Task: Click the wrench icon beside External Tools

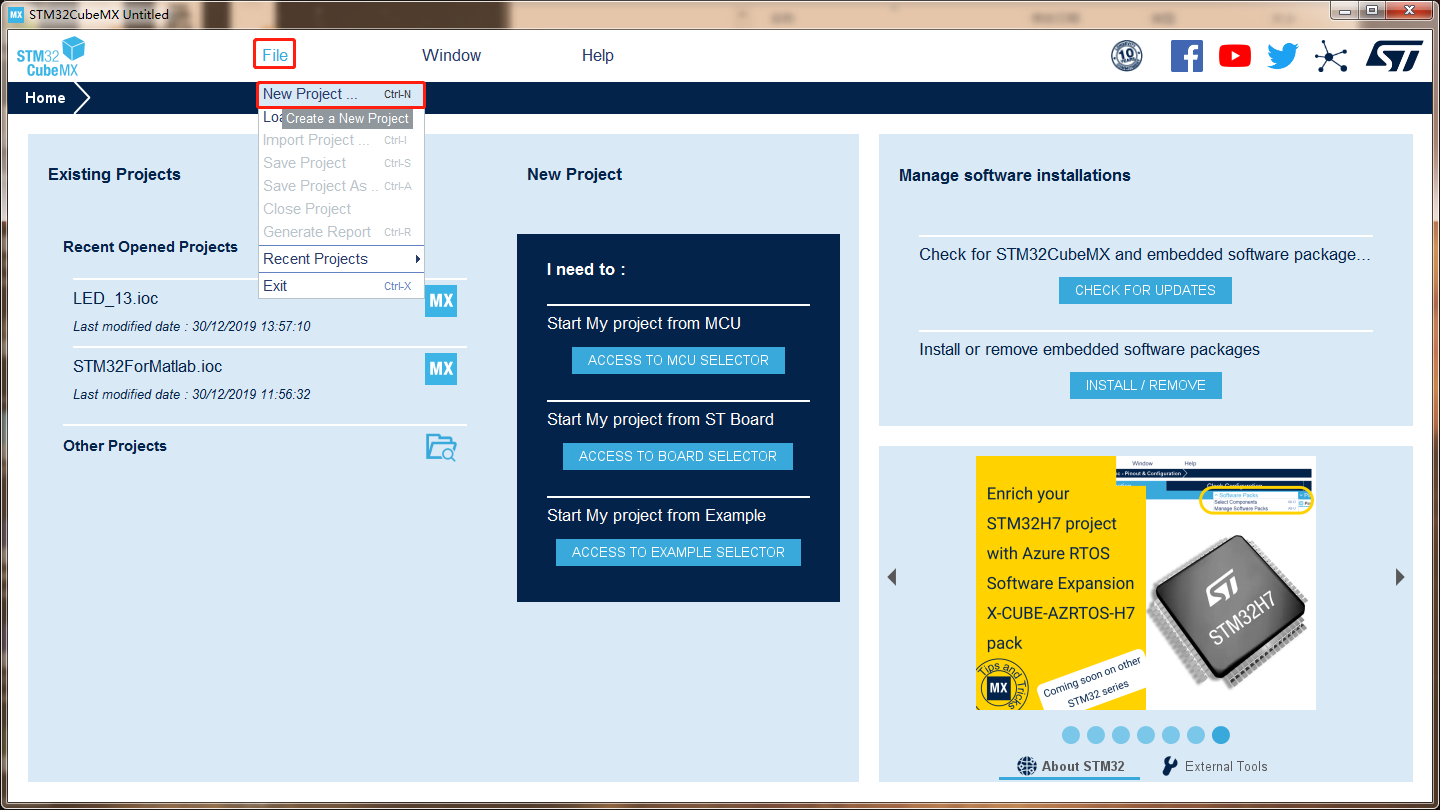Action: (x=1170, y=766)
